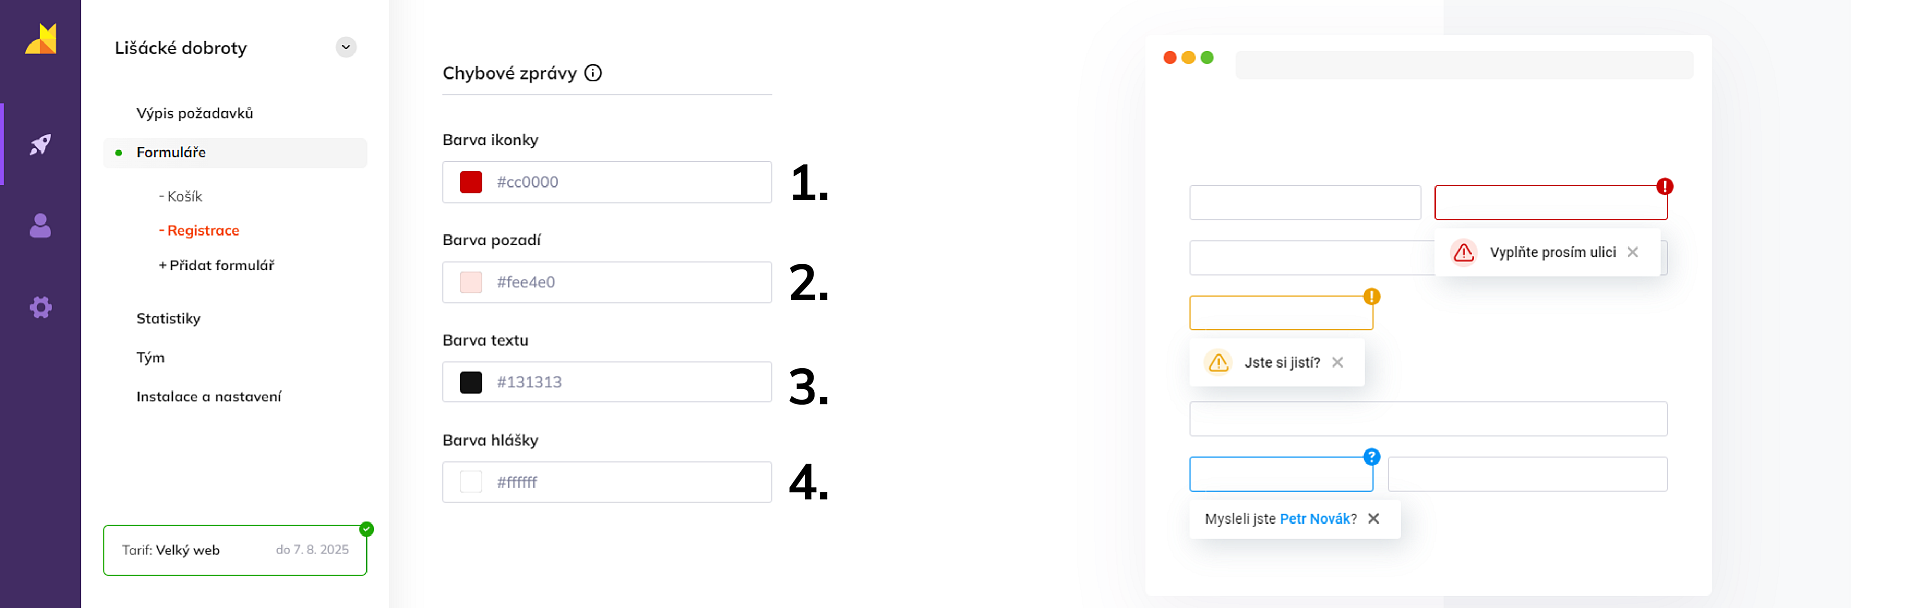Click the black Barva textu color swatch
The height and width of the screenshot is (608, 1920).
tap(471, 382)
